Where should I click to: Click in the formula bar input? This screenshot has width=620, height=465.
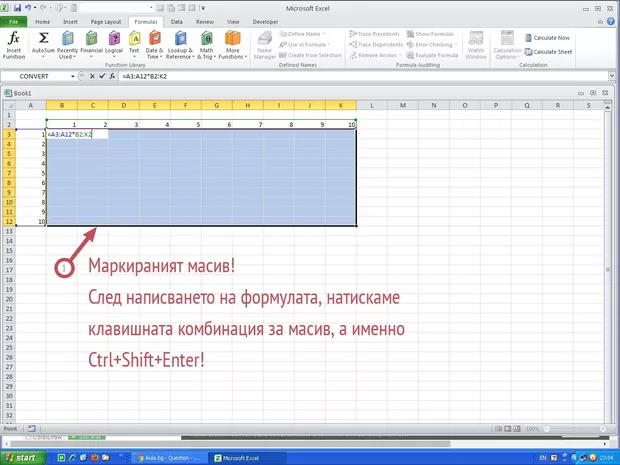click(x=362, y=76)
